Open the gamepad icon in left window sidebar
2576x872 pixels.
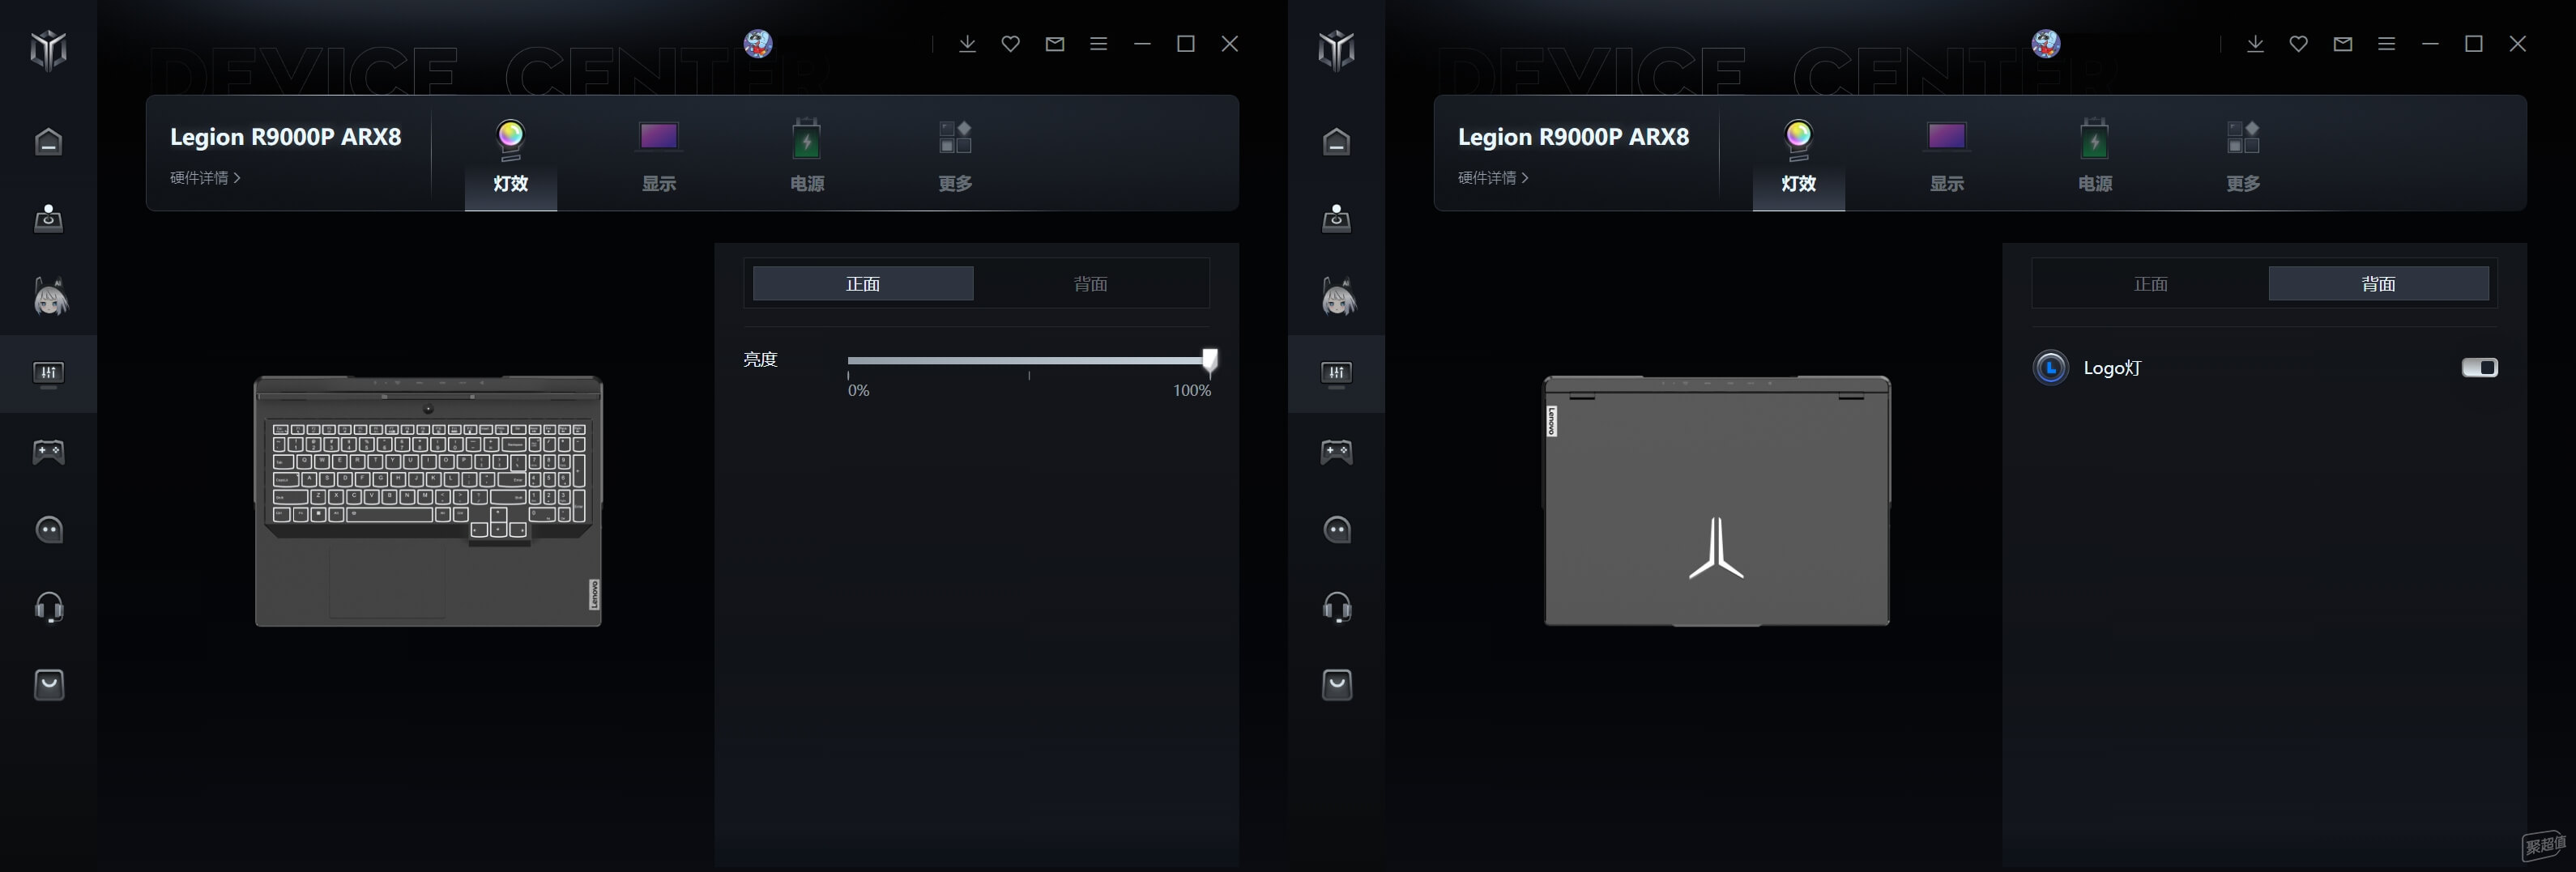48,452
